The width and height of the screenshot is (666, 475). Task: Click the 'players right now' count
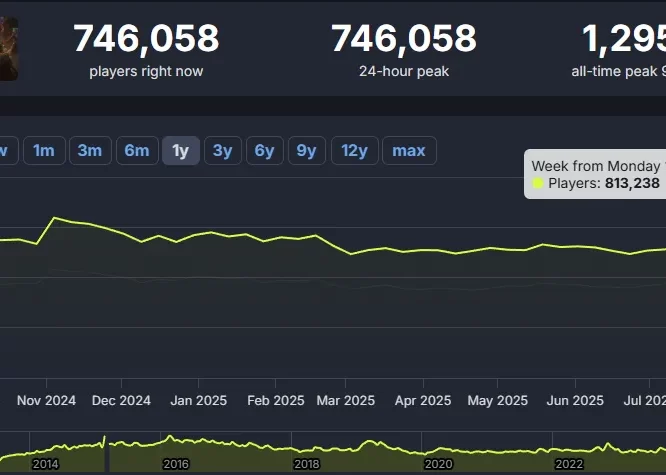click(146, 39)
